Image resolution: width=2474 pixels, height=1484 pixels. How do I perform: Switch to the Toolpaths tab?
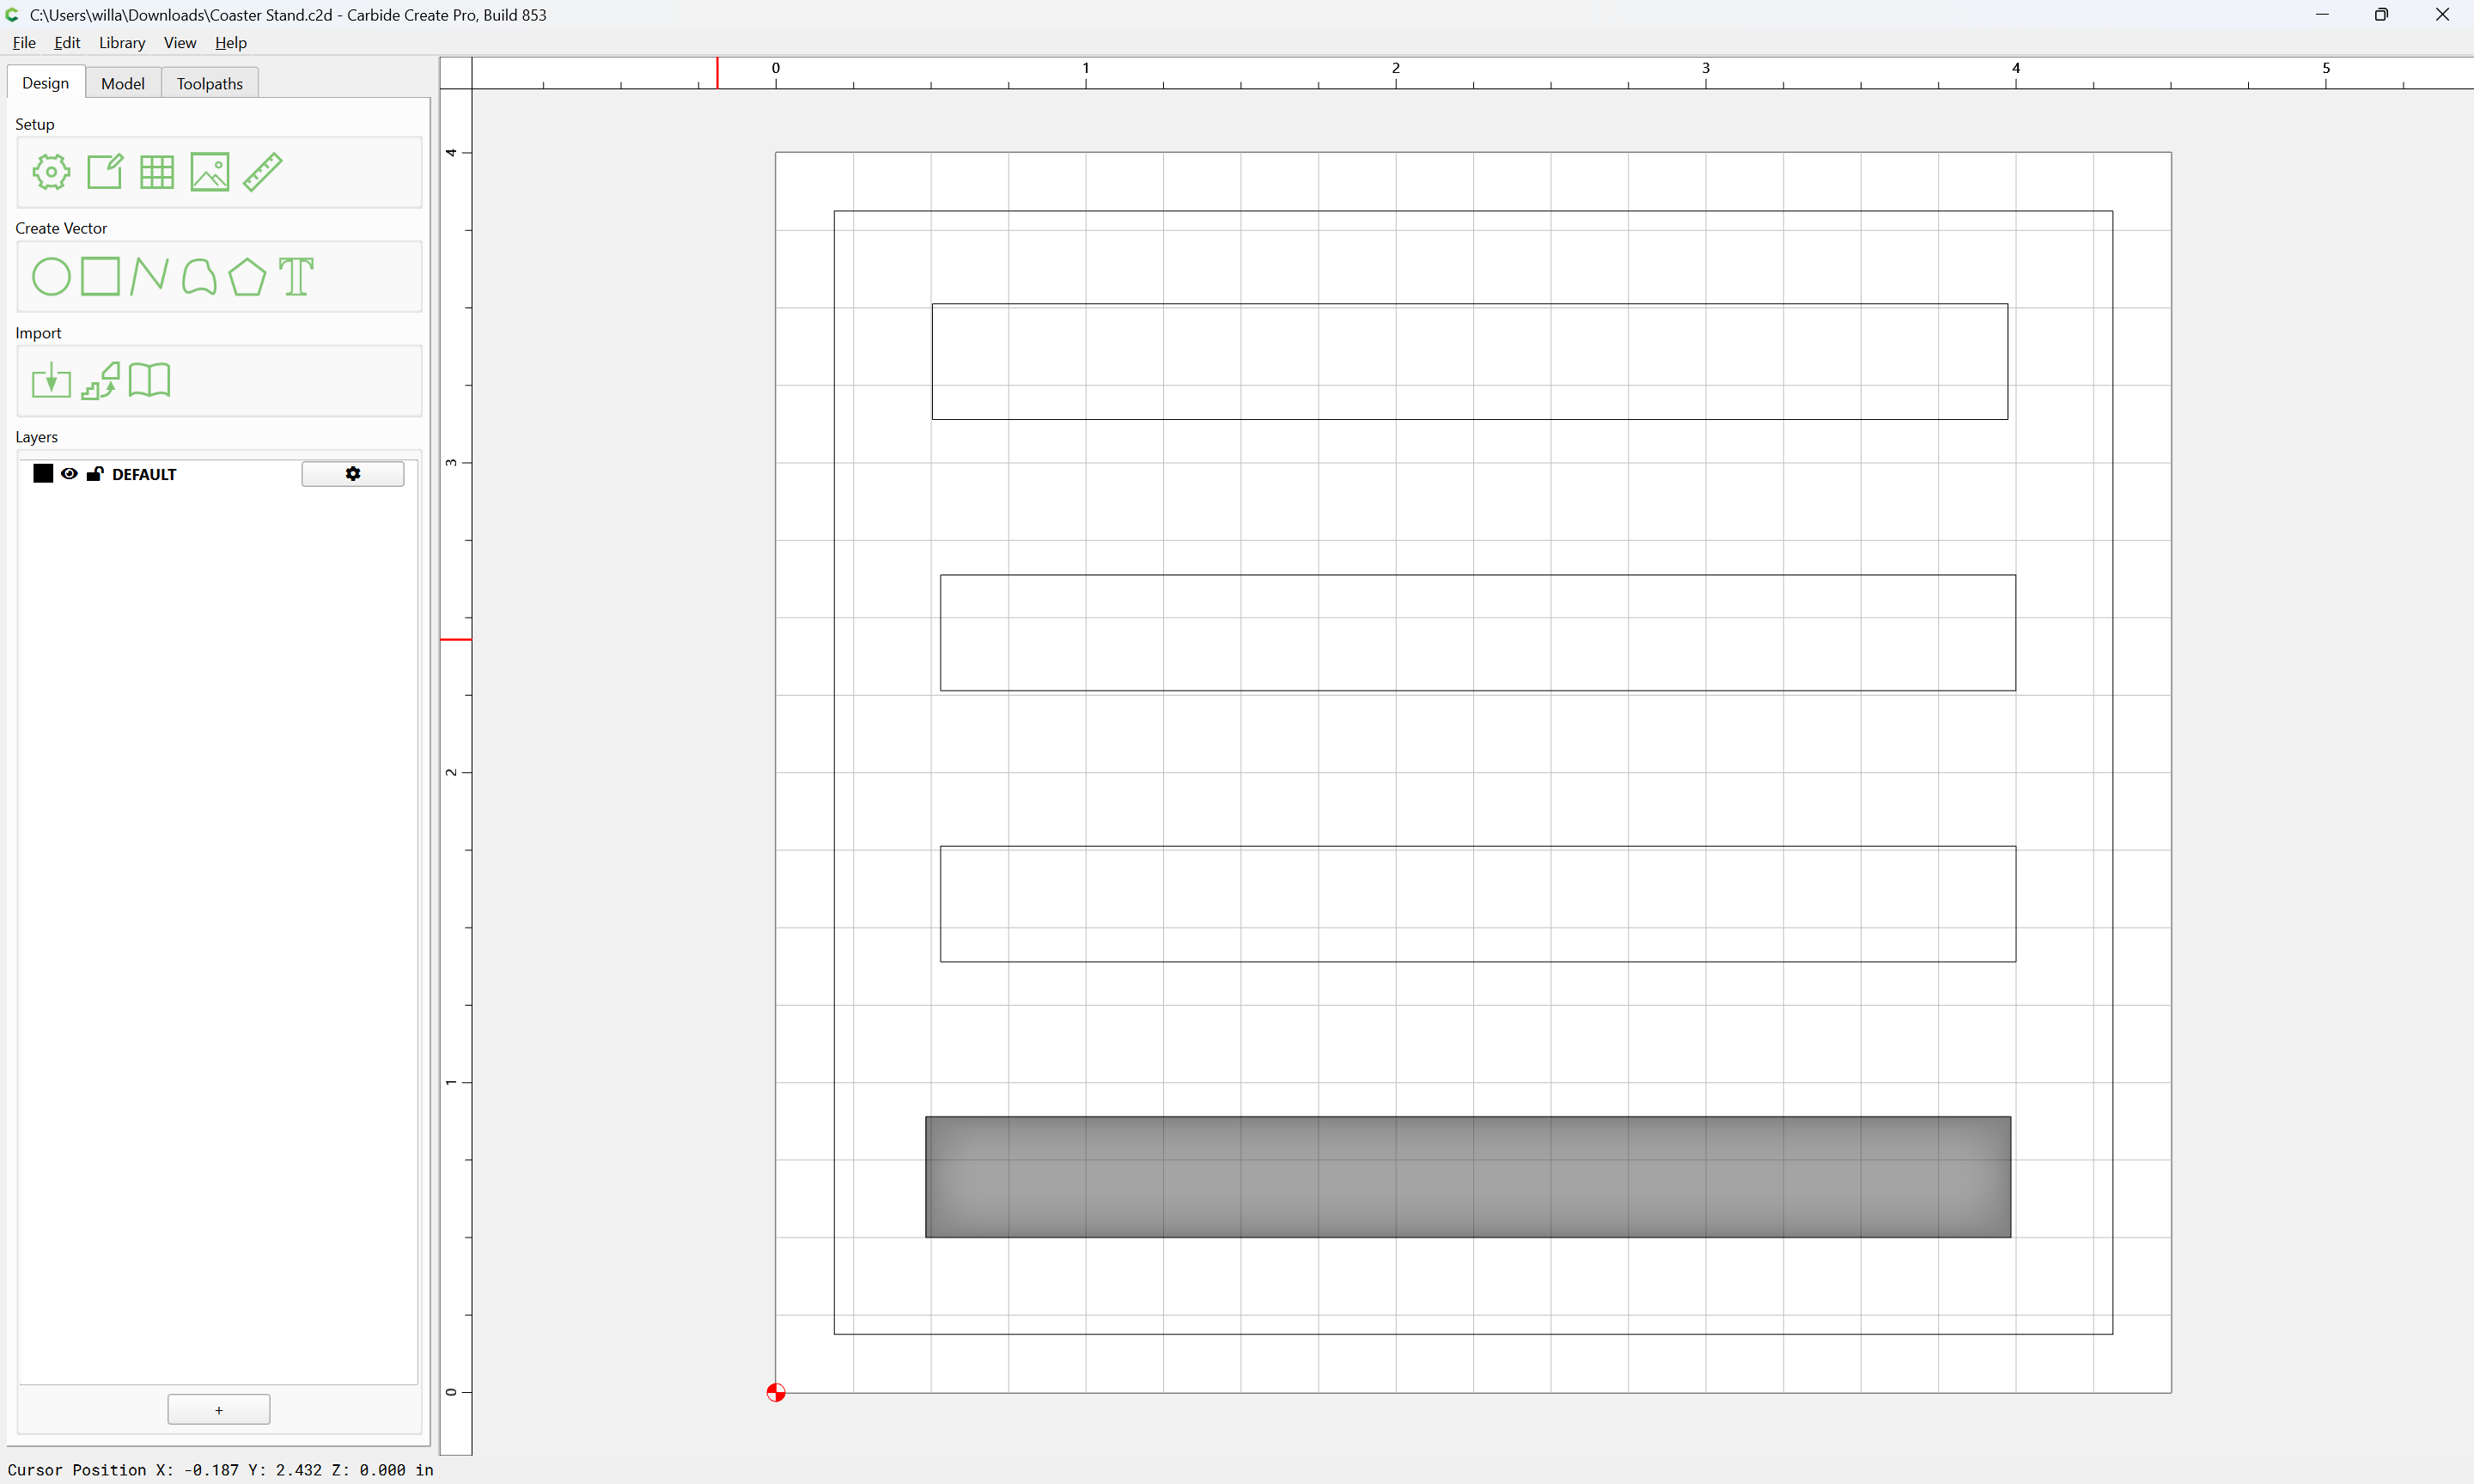click(210, 84)
